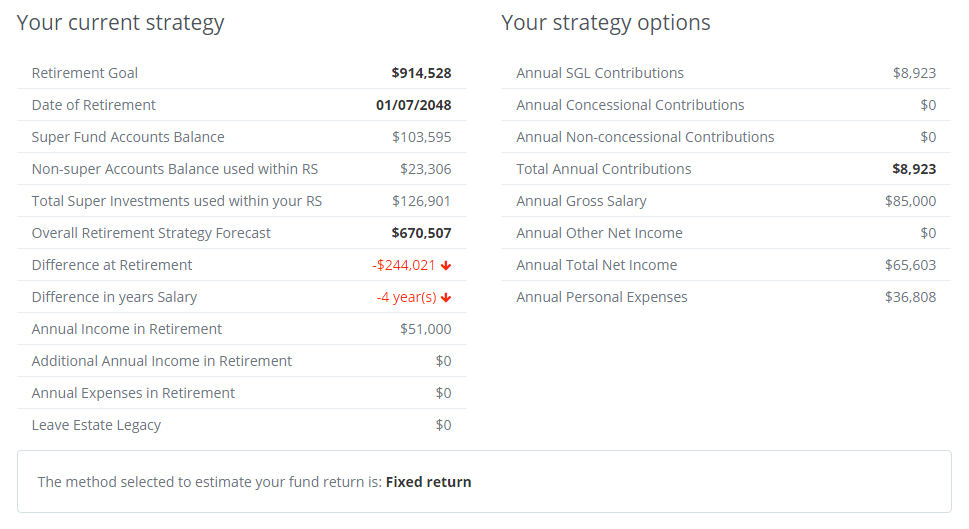
Task: Click the Your strategy options heading
Action: pyautogui.click(x=606, y=23)
